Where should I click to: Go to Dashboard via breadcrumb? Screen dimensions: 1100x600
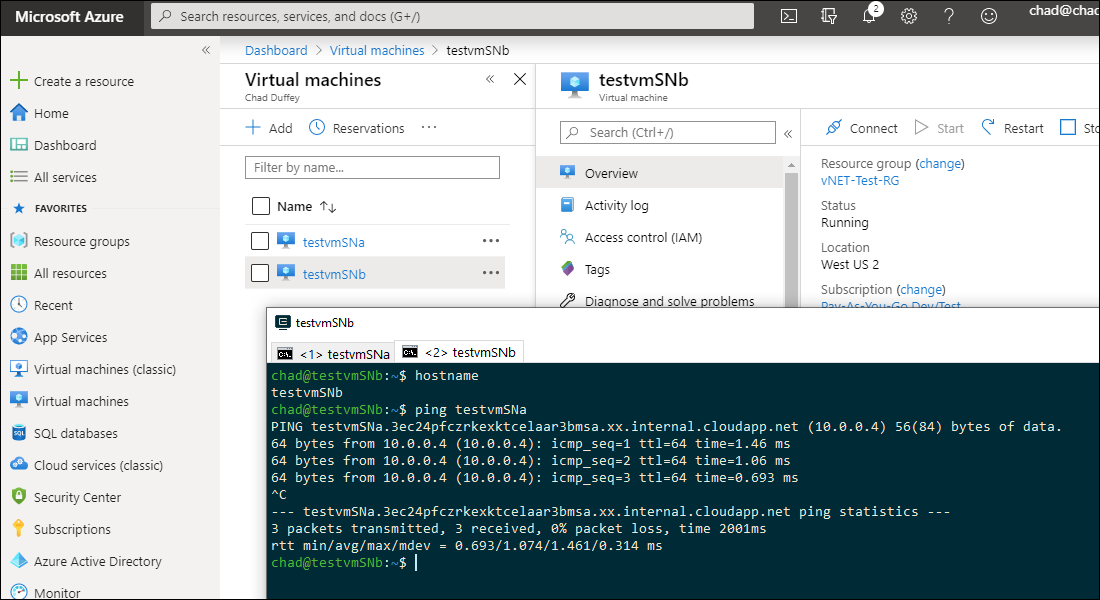tap(276, 51)
